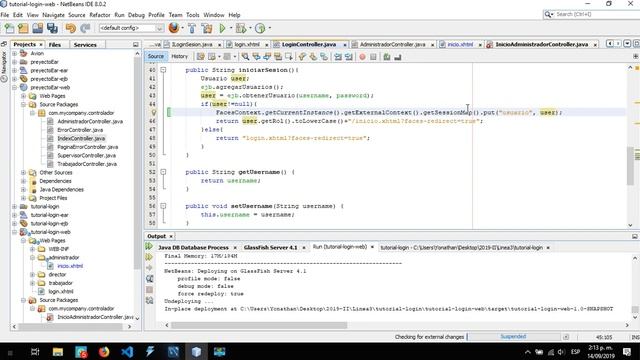The image size is (640, 360).
Task: Switch editor to History view
Action: coord(179,56)
